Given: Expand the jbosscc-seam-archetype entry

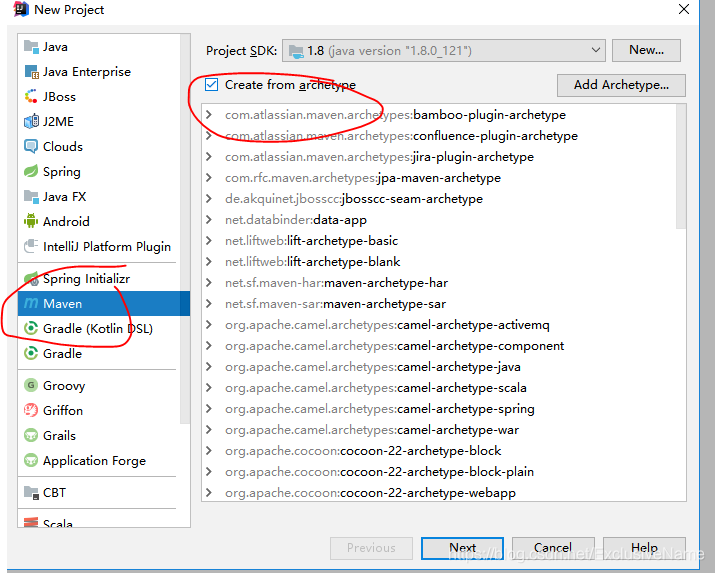Looking at the screenshot, I should point(209,198).
